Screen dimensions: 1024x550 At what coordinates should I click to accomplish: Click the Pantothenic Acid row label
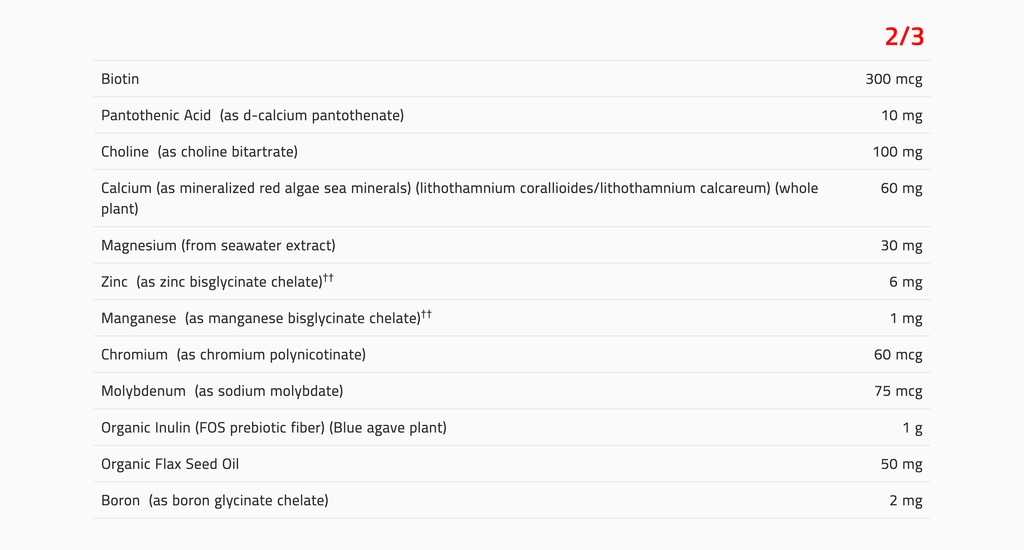click(x=252, y=115)
